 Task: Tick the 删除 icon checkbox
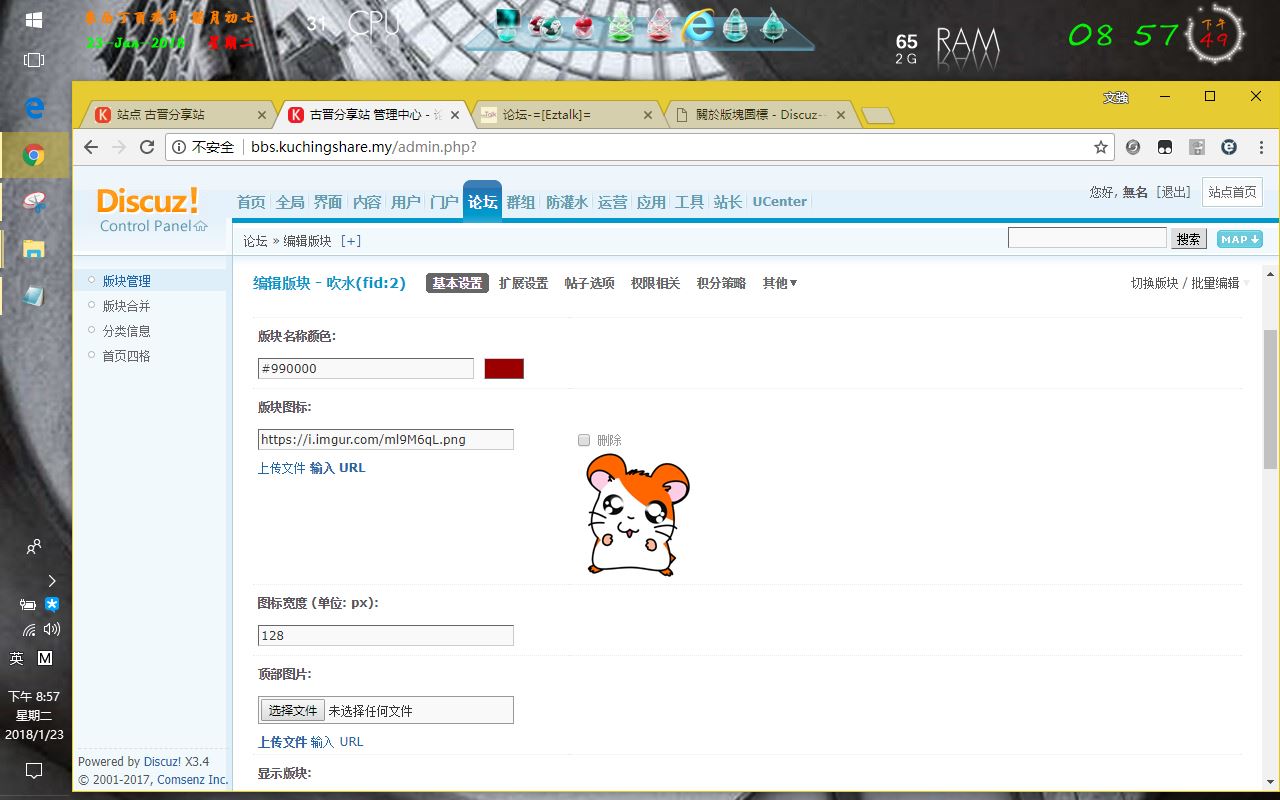584,440
